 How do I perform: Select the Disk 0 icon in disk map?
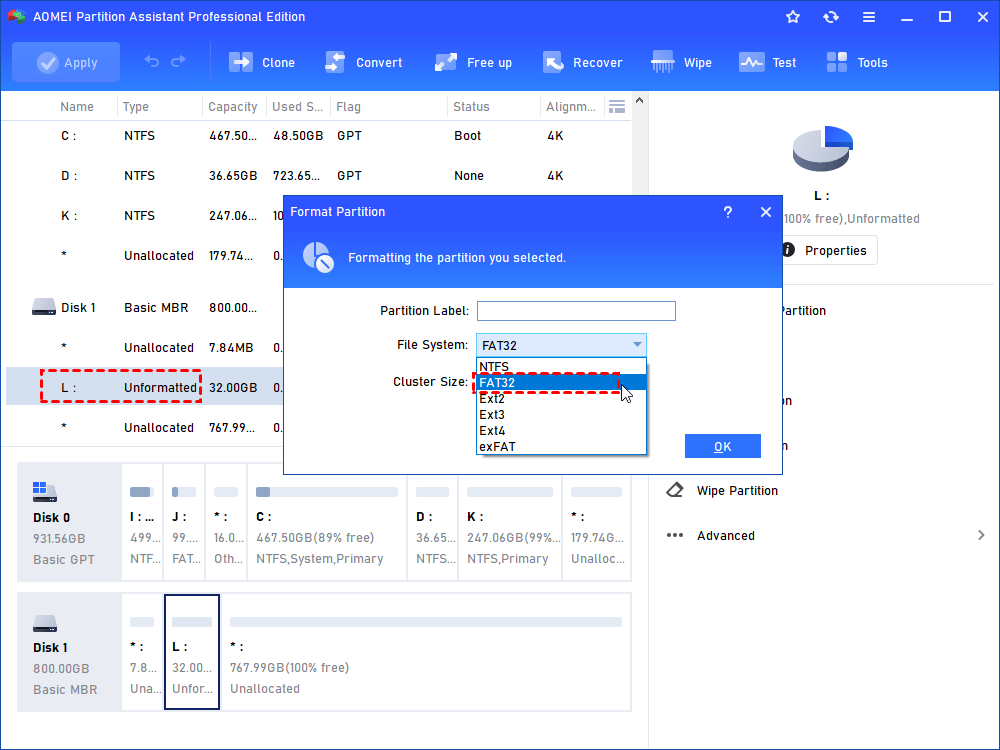pyautogui.click(x=45, y=492)
